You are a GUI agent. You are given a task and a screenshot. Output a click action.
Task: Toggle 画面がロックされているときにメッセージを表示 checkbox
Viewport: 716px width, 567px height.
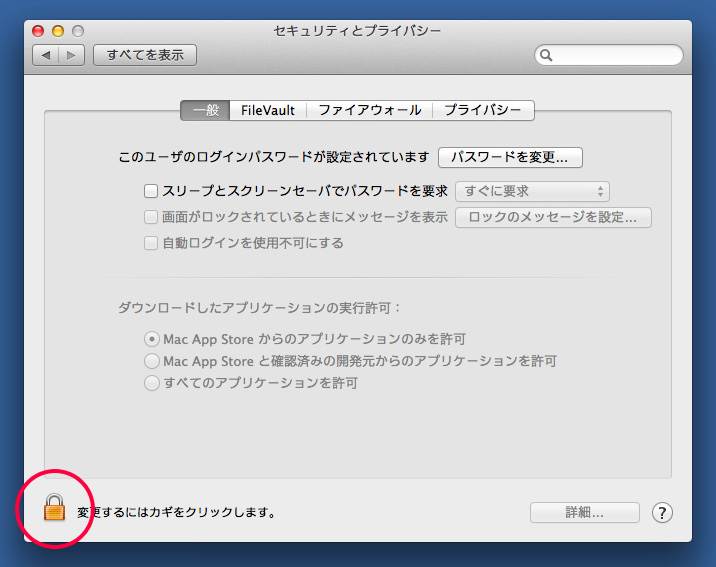pos(151,217)
